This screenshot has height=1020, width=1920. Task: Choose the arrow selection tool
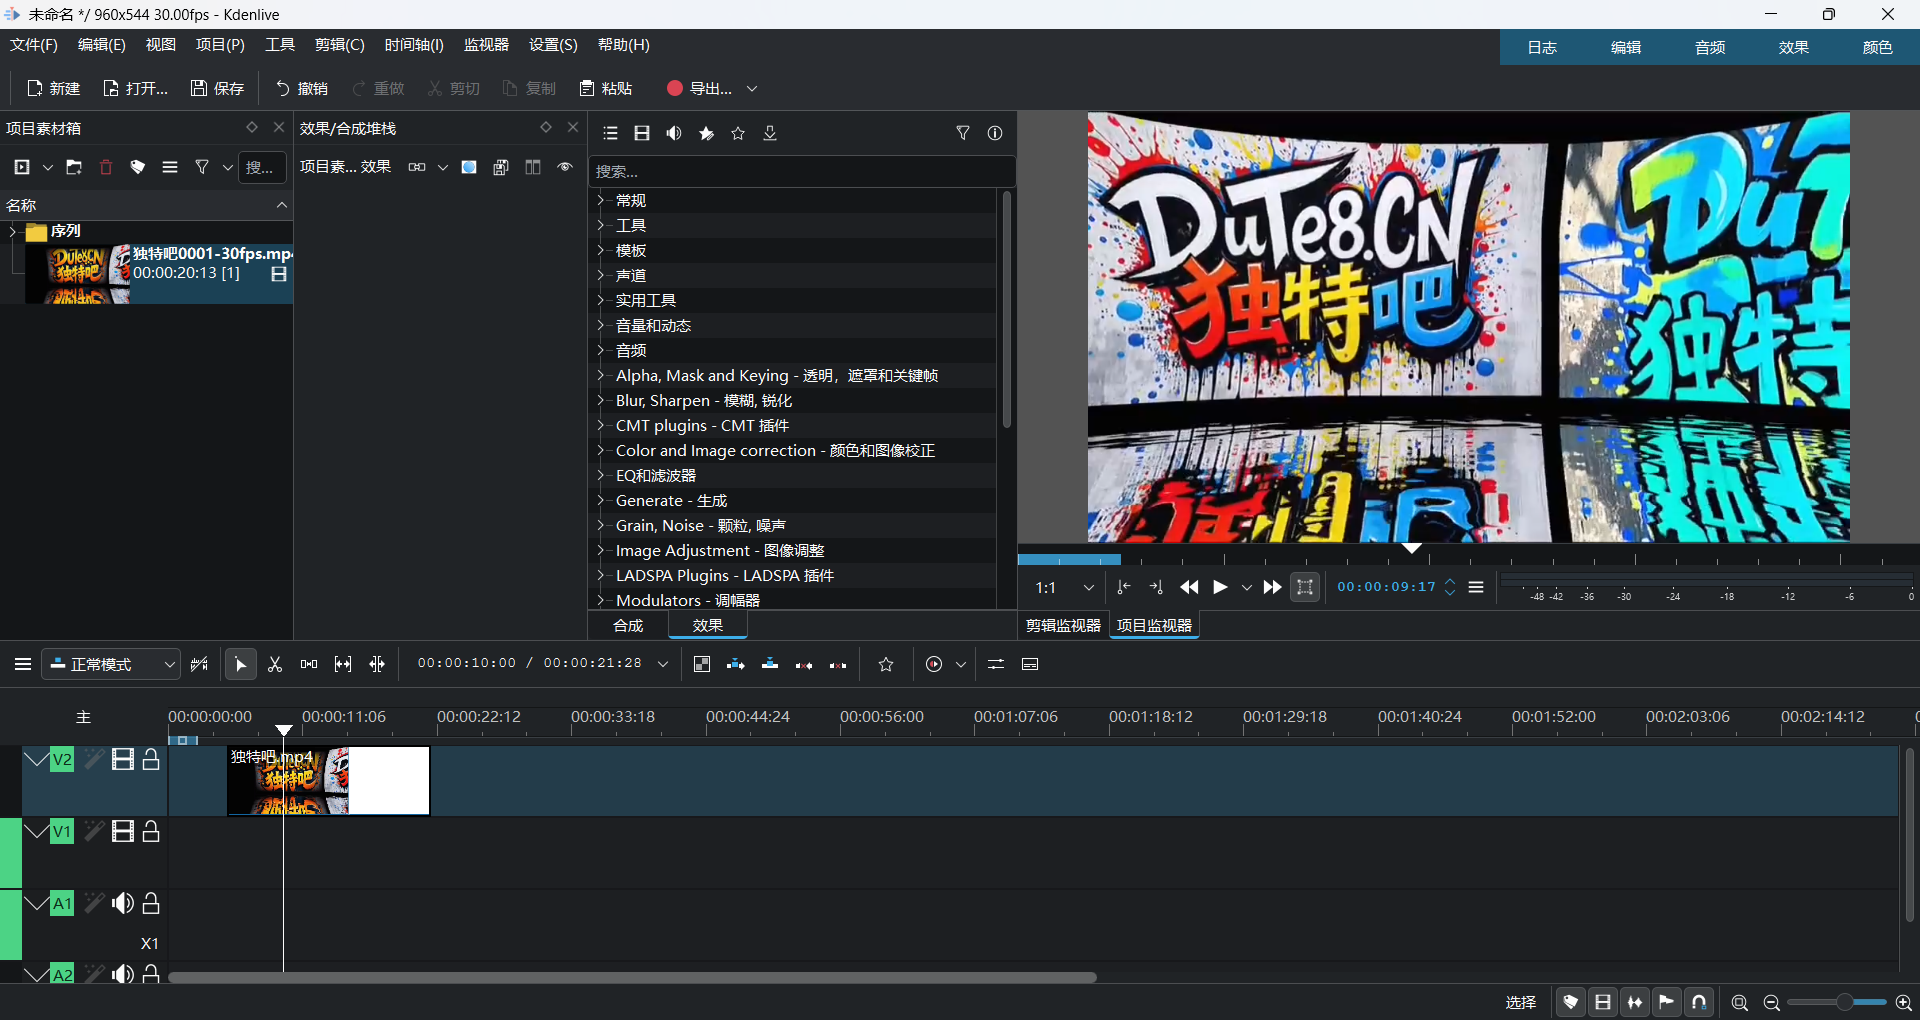(x=241, y=664)
